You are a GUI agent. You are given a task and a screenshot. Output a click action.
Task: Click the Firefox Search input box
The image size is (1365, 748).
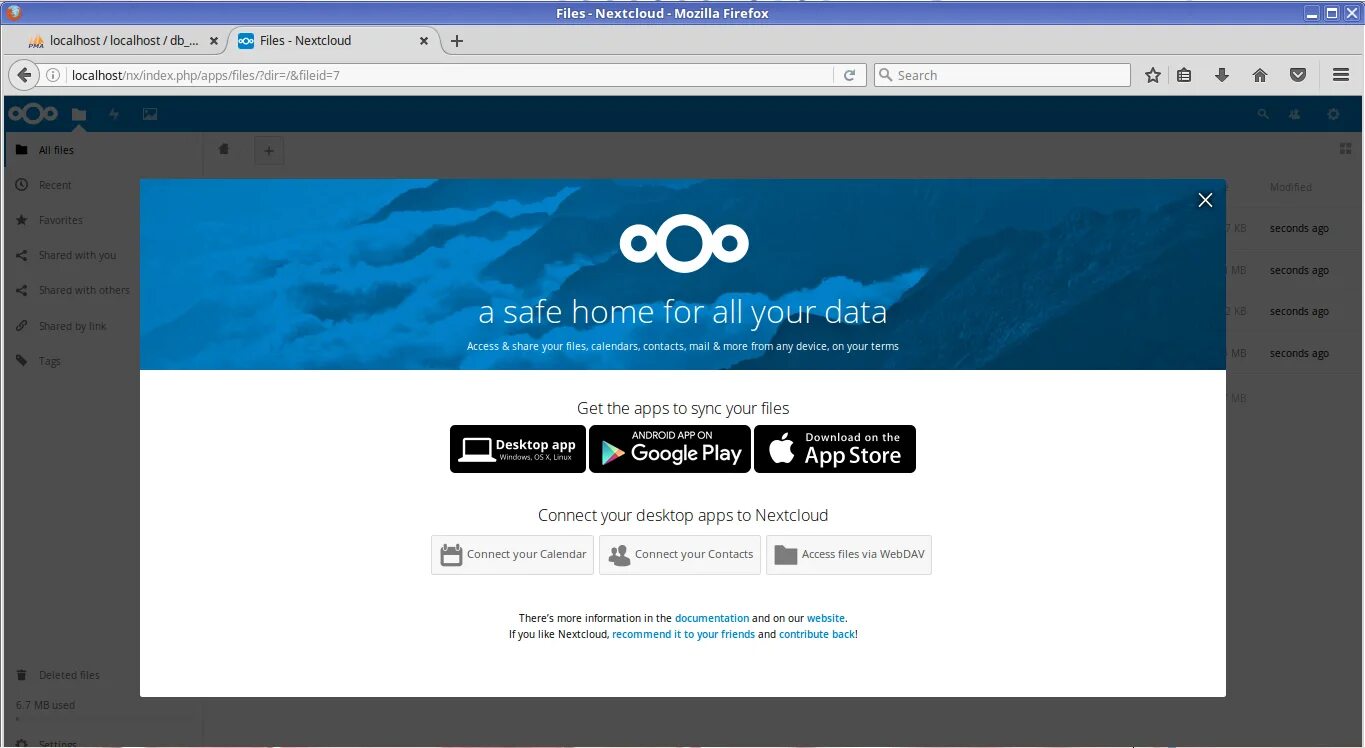[1002, 75]
